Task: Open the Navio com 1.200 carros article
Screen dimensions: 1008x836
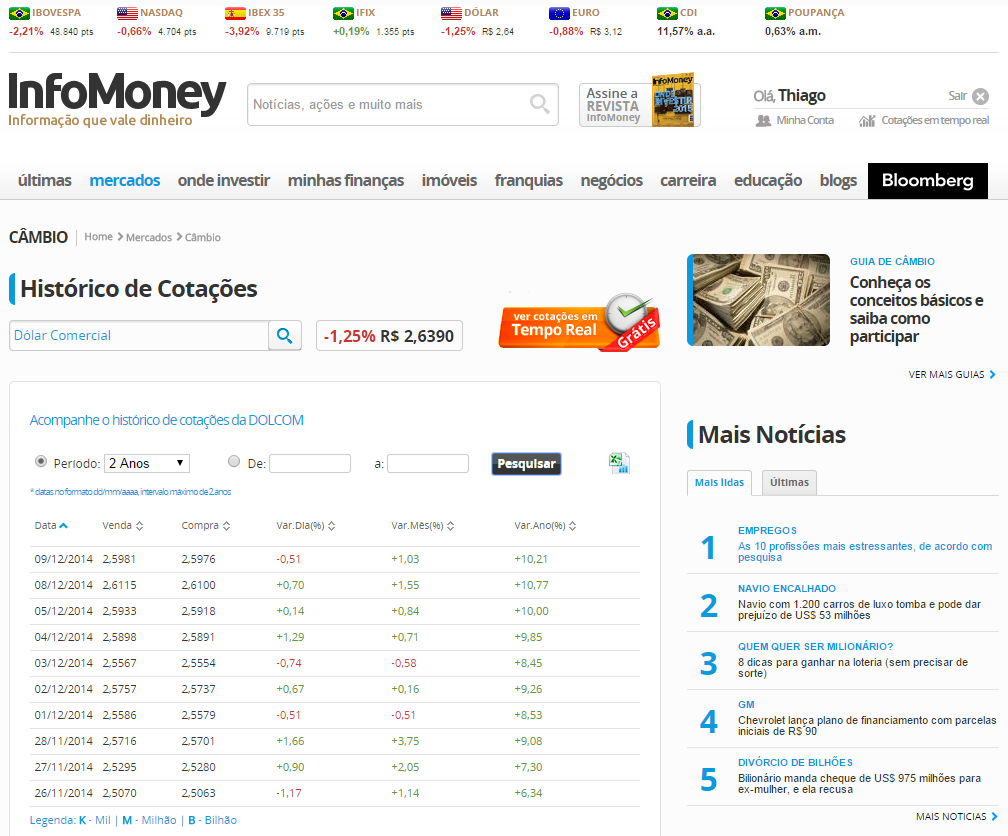Action: (860, 610)
